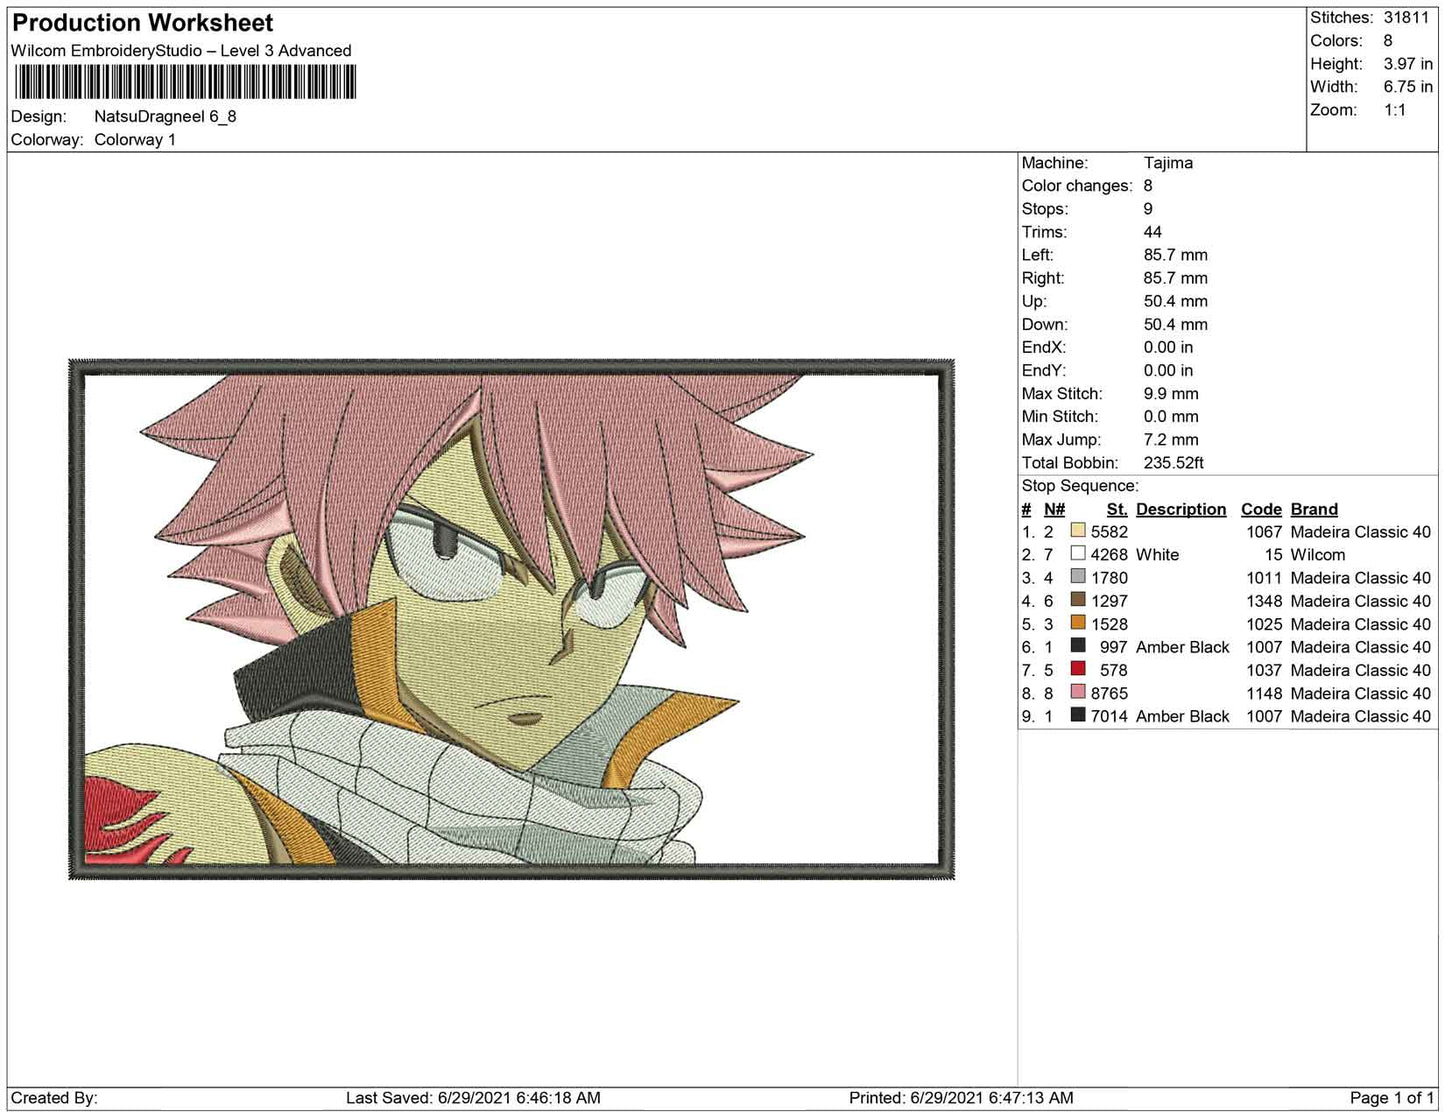
Task: Click the thread code '1067'
Action: 1264,532
